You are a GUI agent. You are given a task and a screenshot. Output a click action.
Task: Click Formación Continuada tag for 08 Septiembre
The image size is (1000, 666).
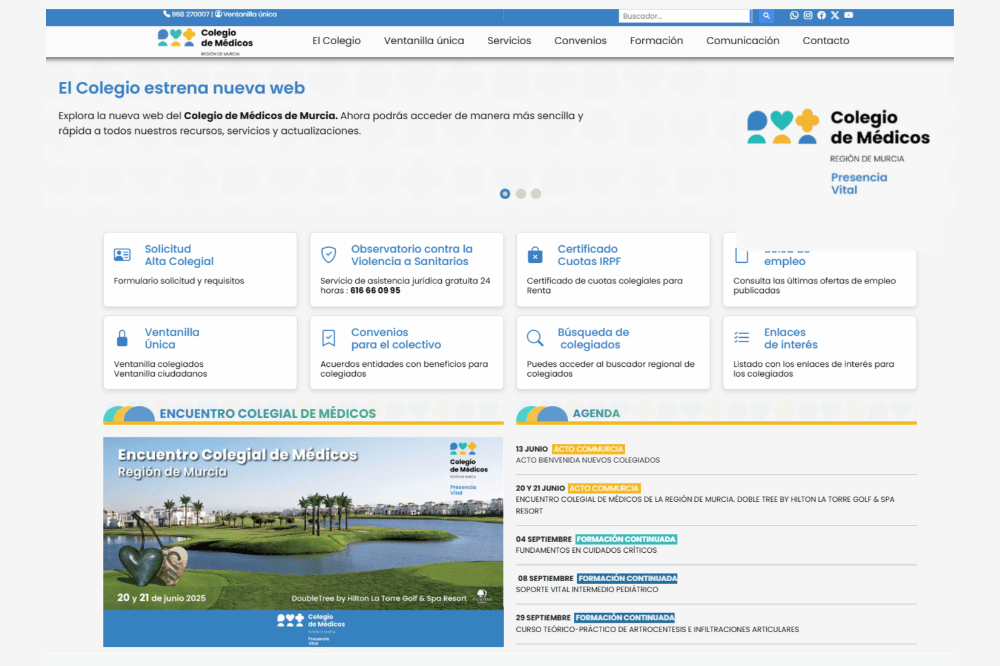pos(628,578)
